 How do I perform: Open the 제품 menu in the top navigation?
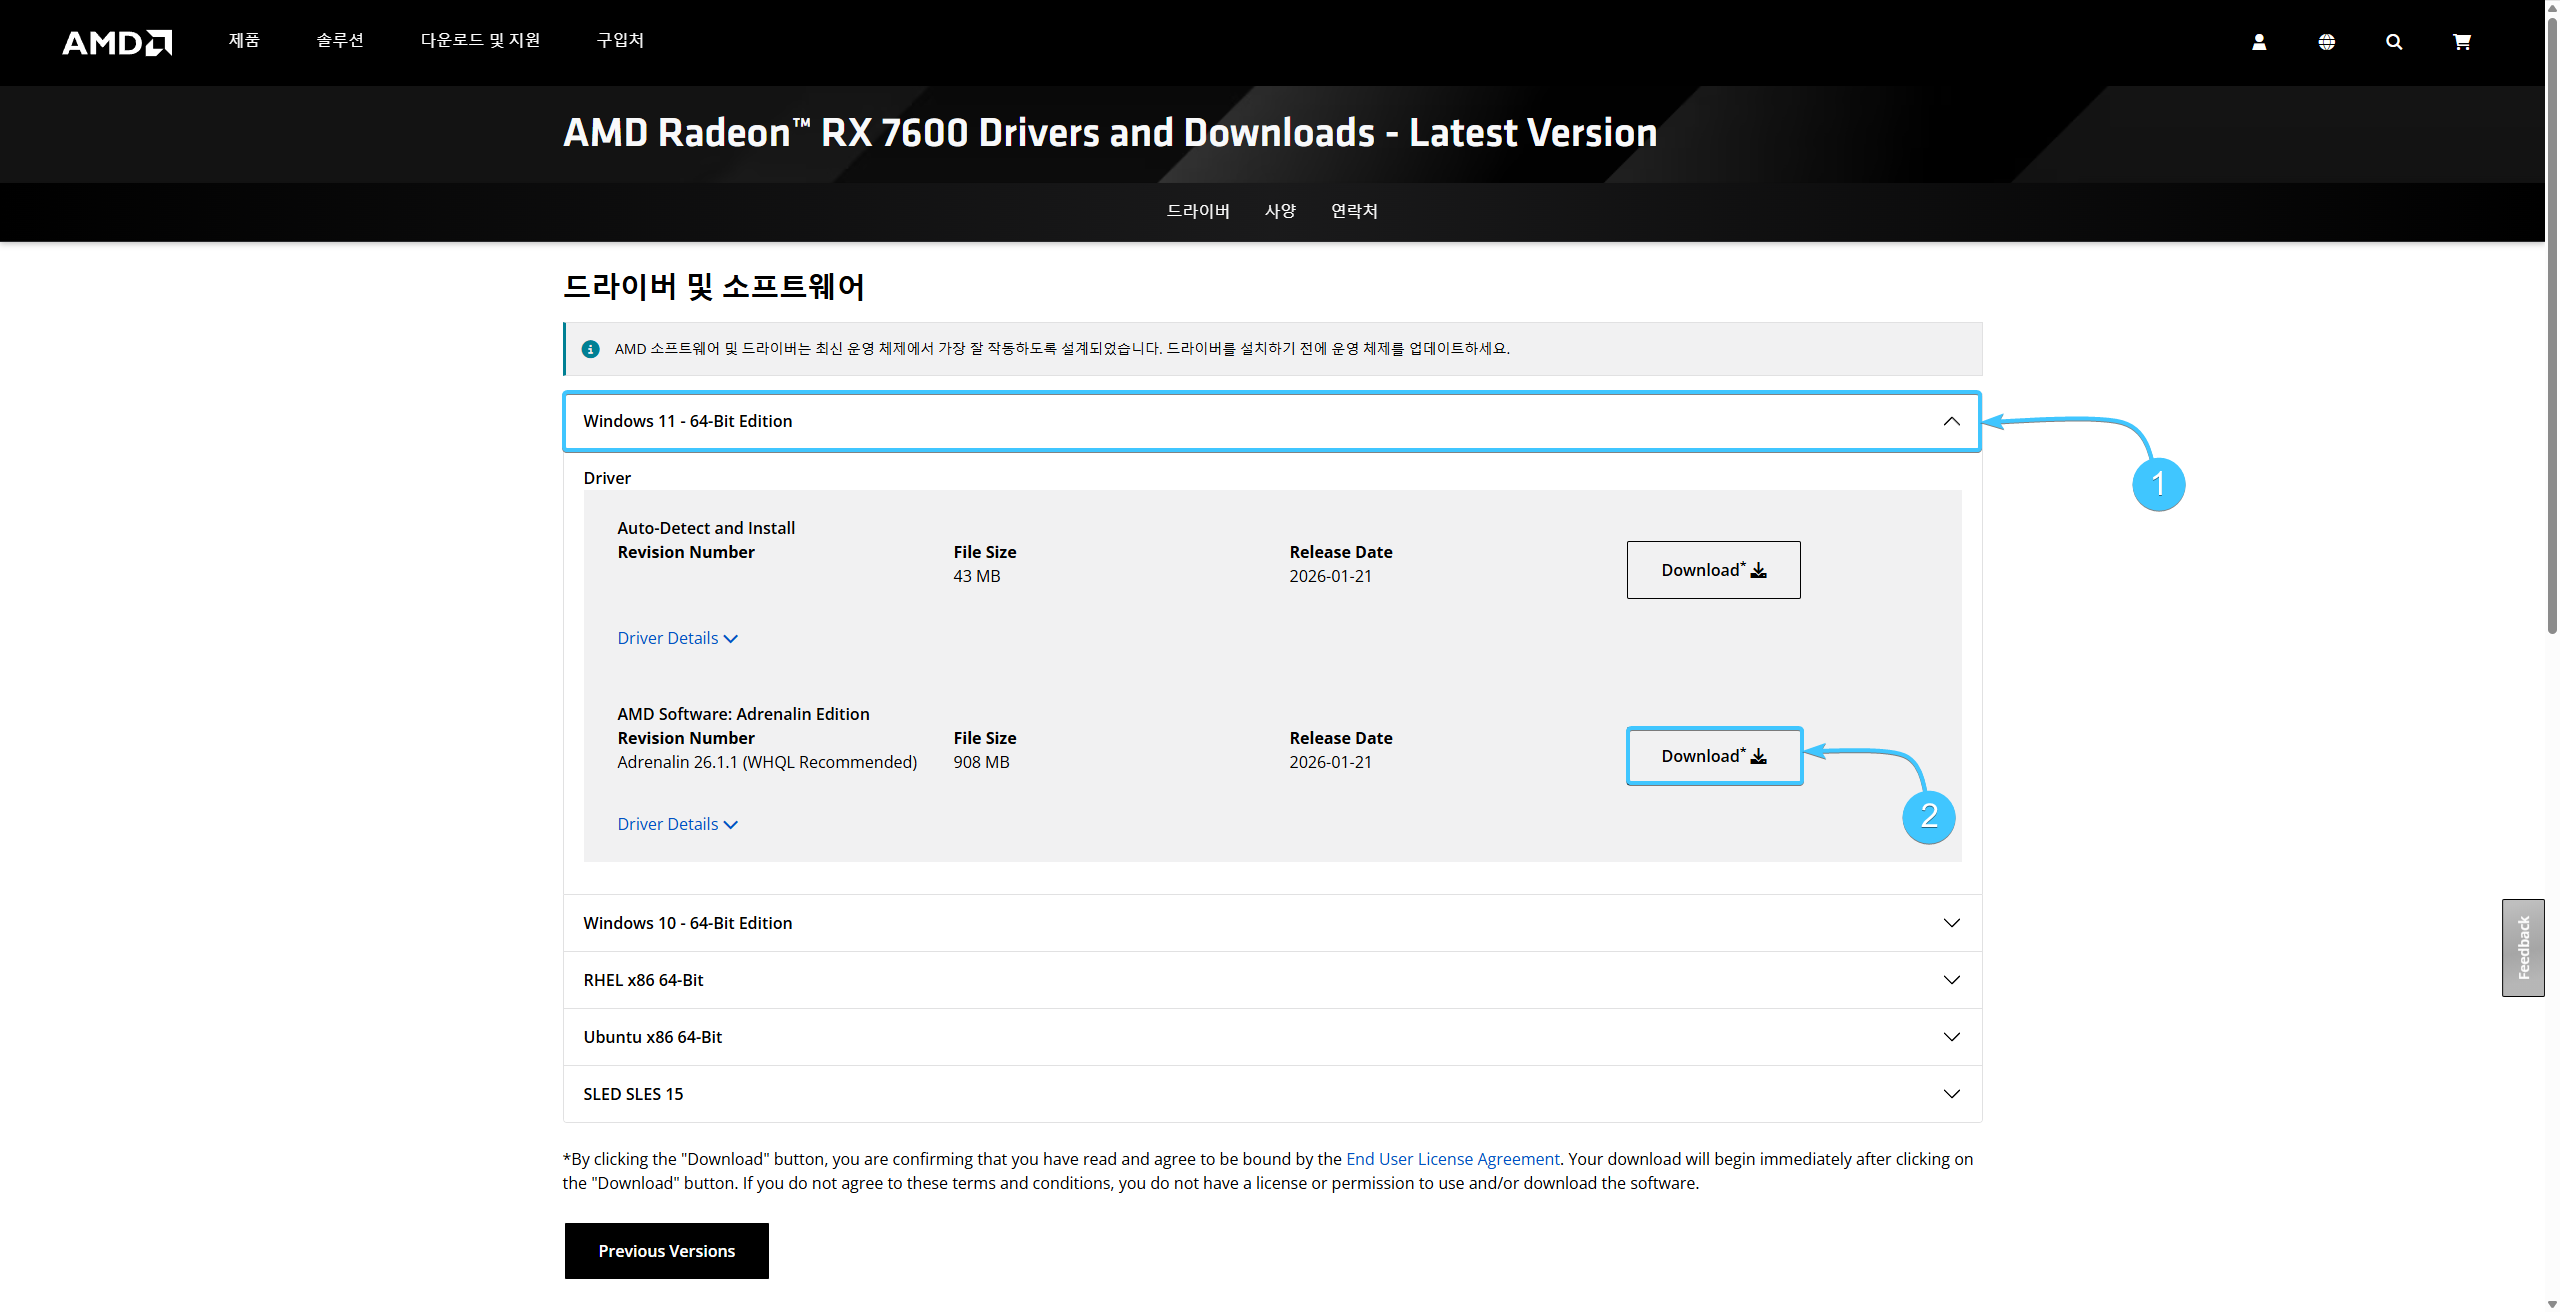244,40
